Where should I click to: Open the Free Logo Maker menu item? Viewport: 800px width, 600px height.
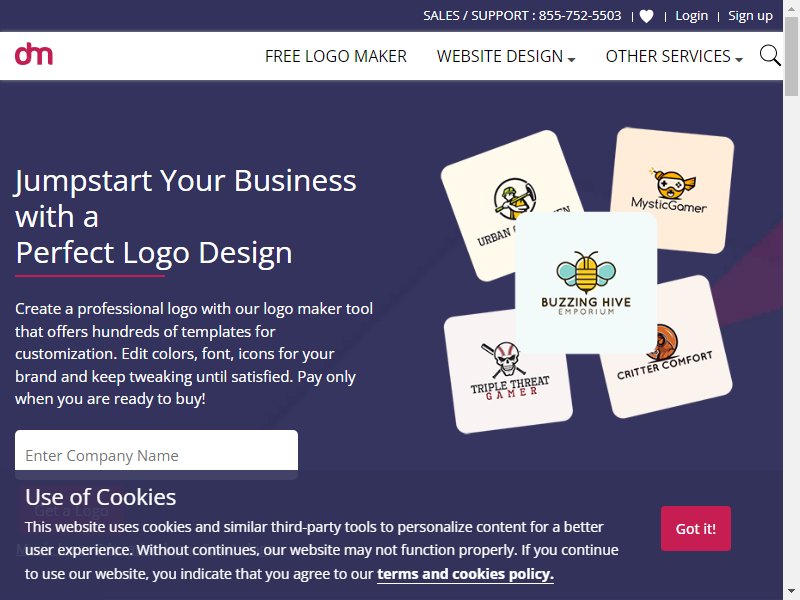click(336, 56)
